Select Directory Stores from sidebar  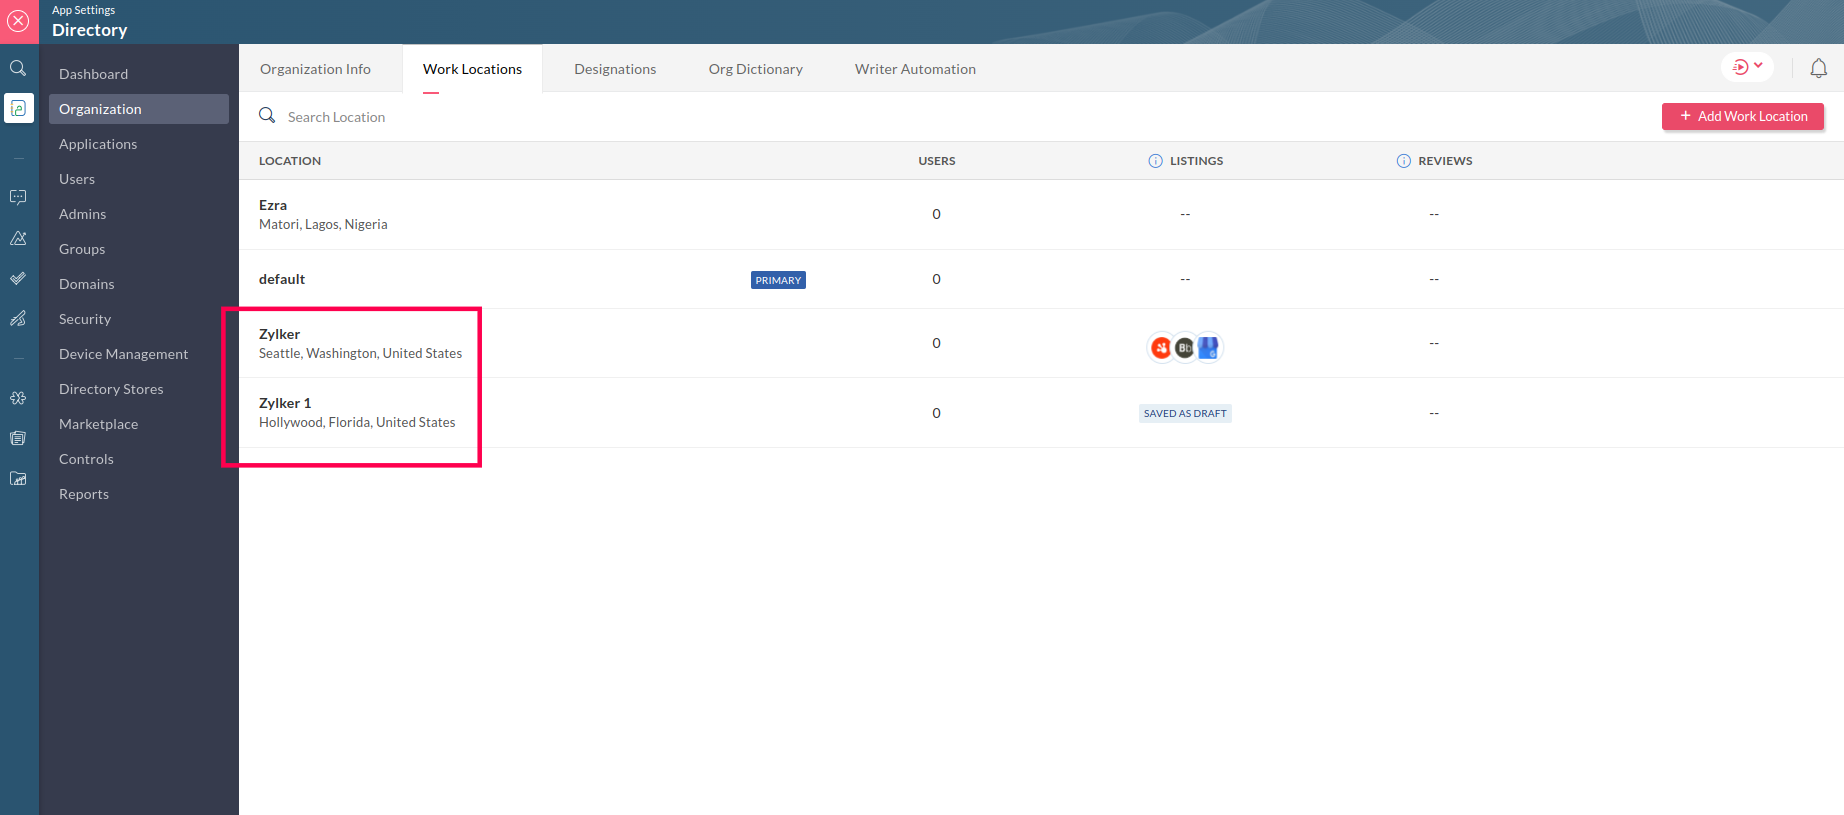(111, 389)
